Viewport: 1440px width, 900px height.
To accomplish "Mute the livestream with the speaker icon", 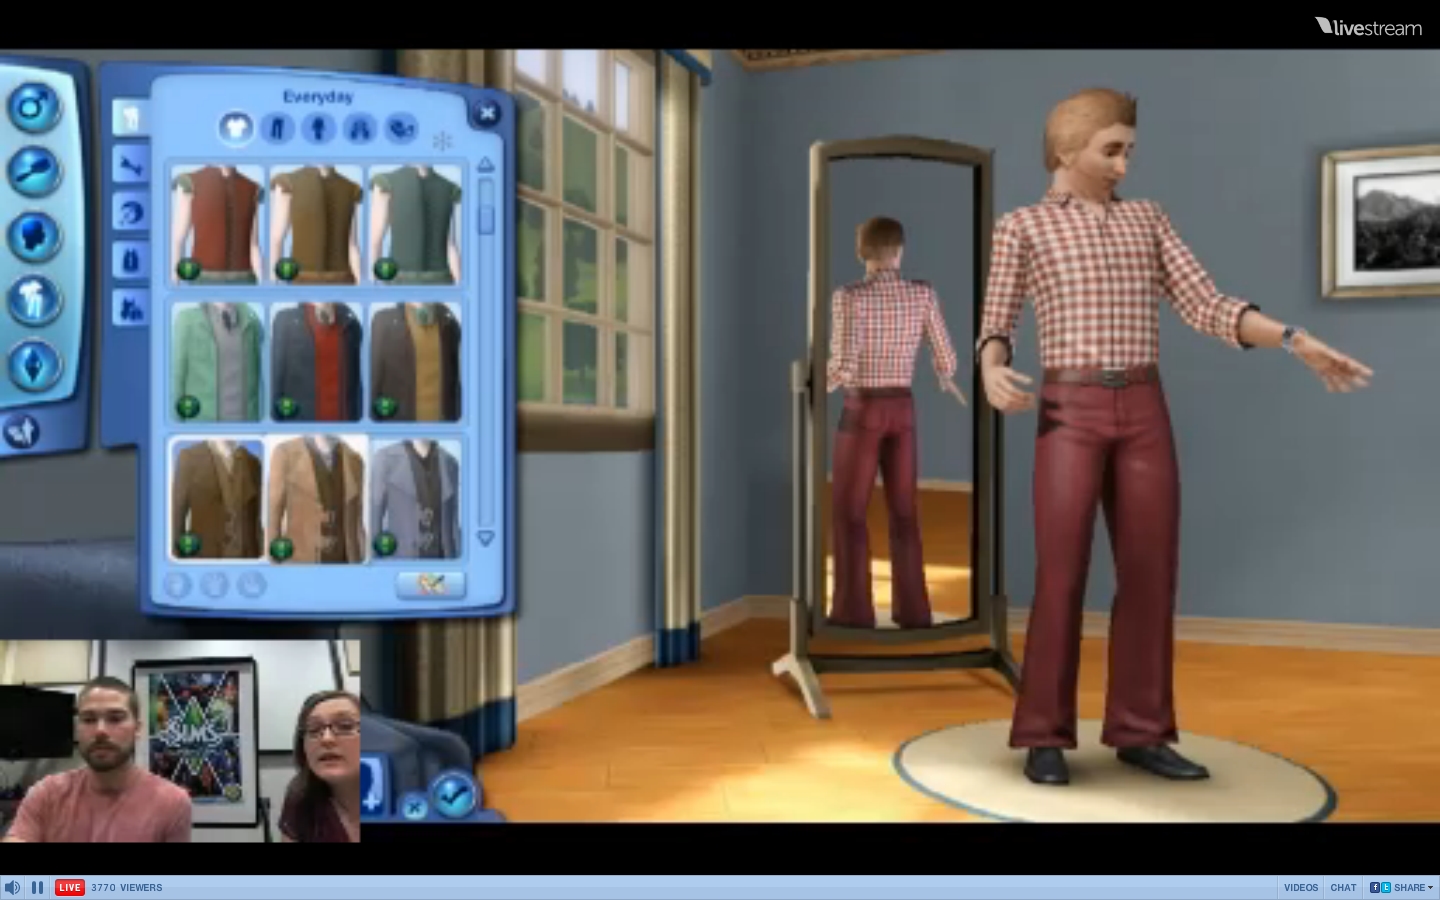I will click(12, 887).
